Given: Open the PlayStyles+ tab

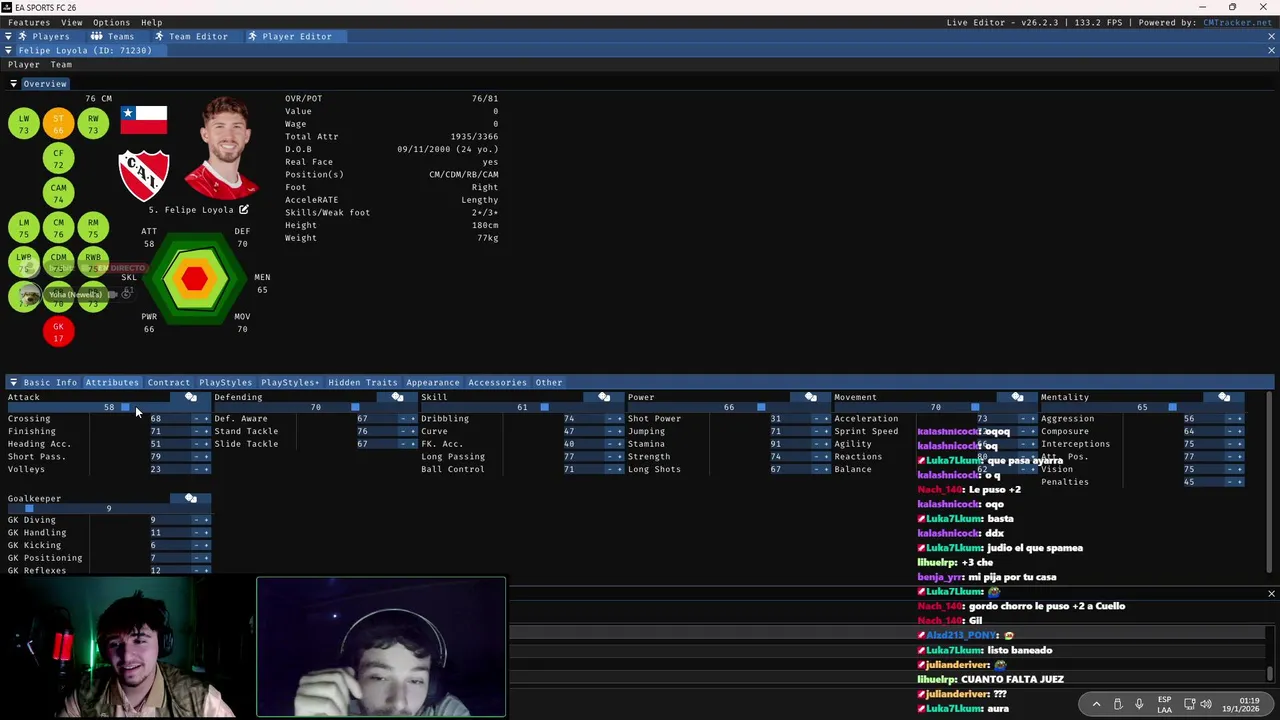Looking at the screenshot, I should (290, 382).
